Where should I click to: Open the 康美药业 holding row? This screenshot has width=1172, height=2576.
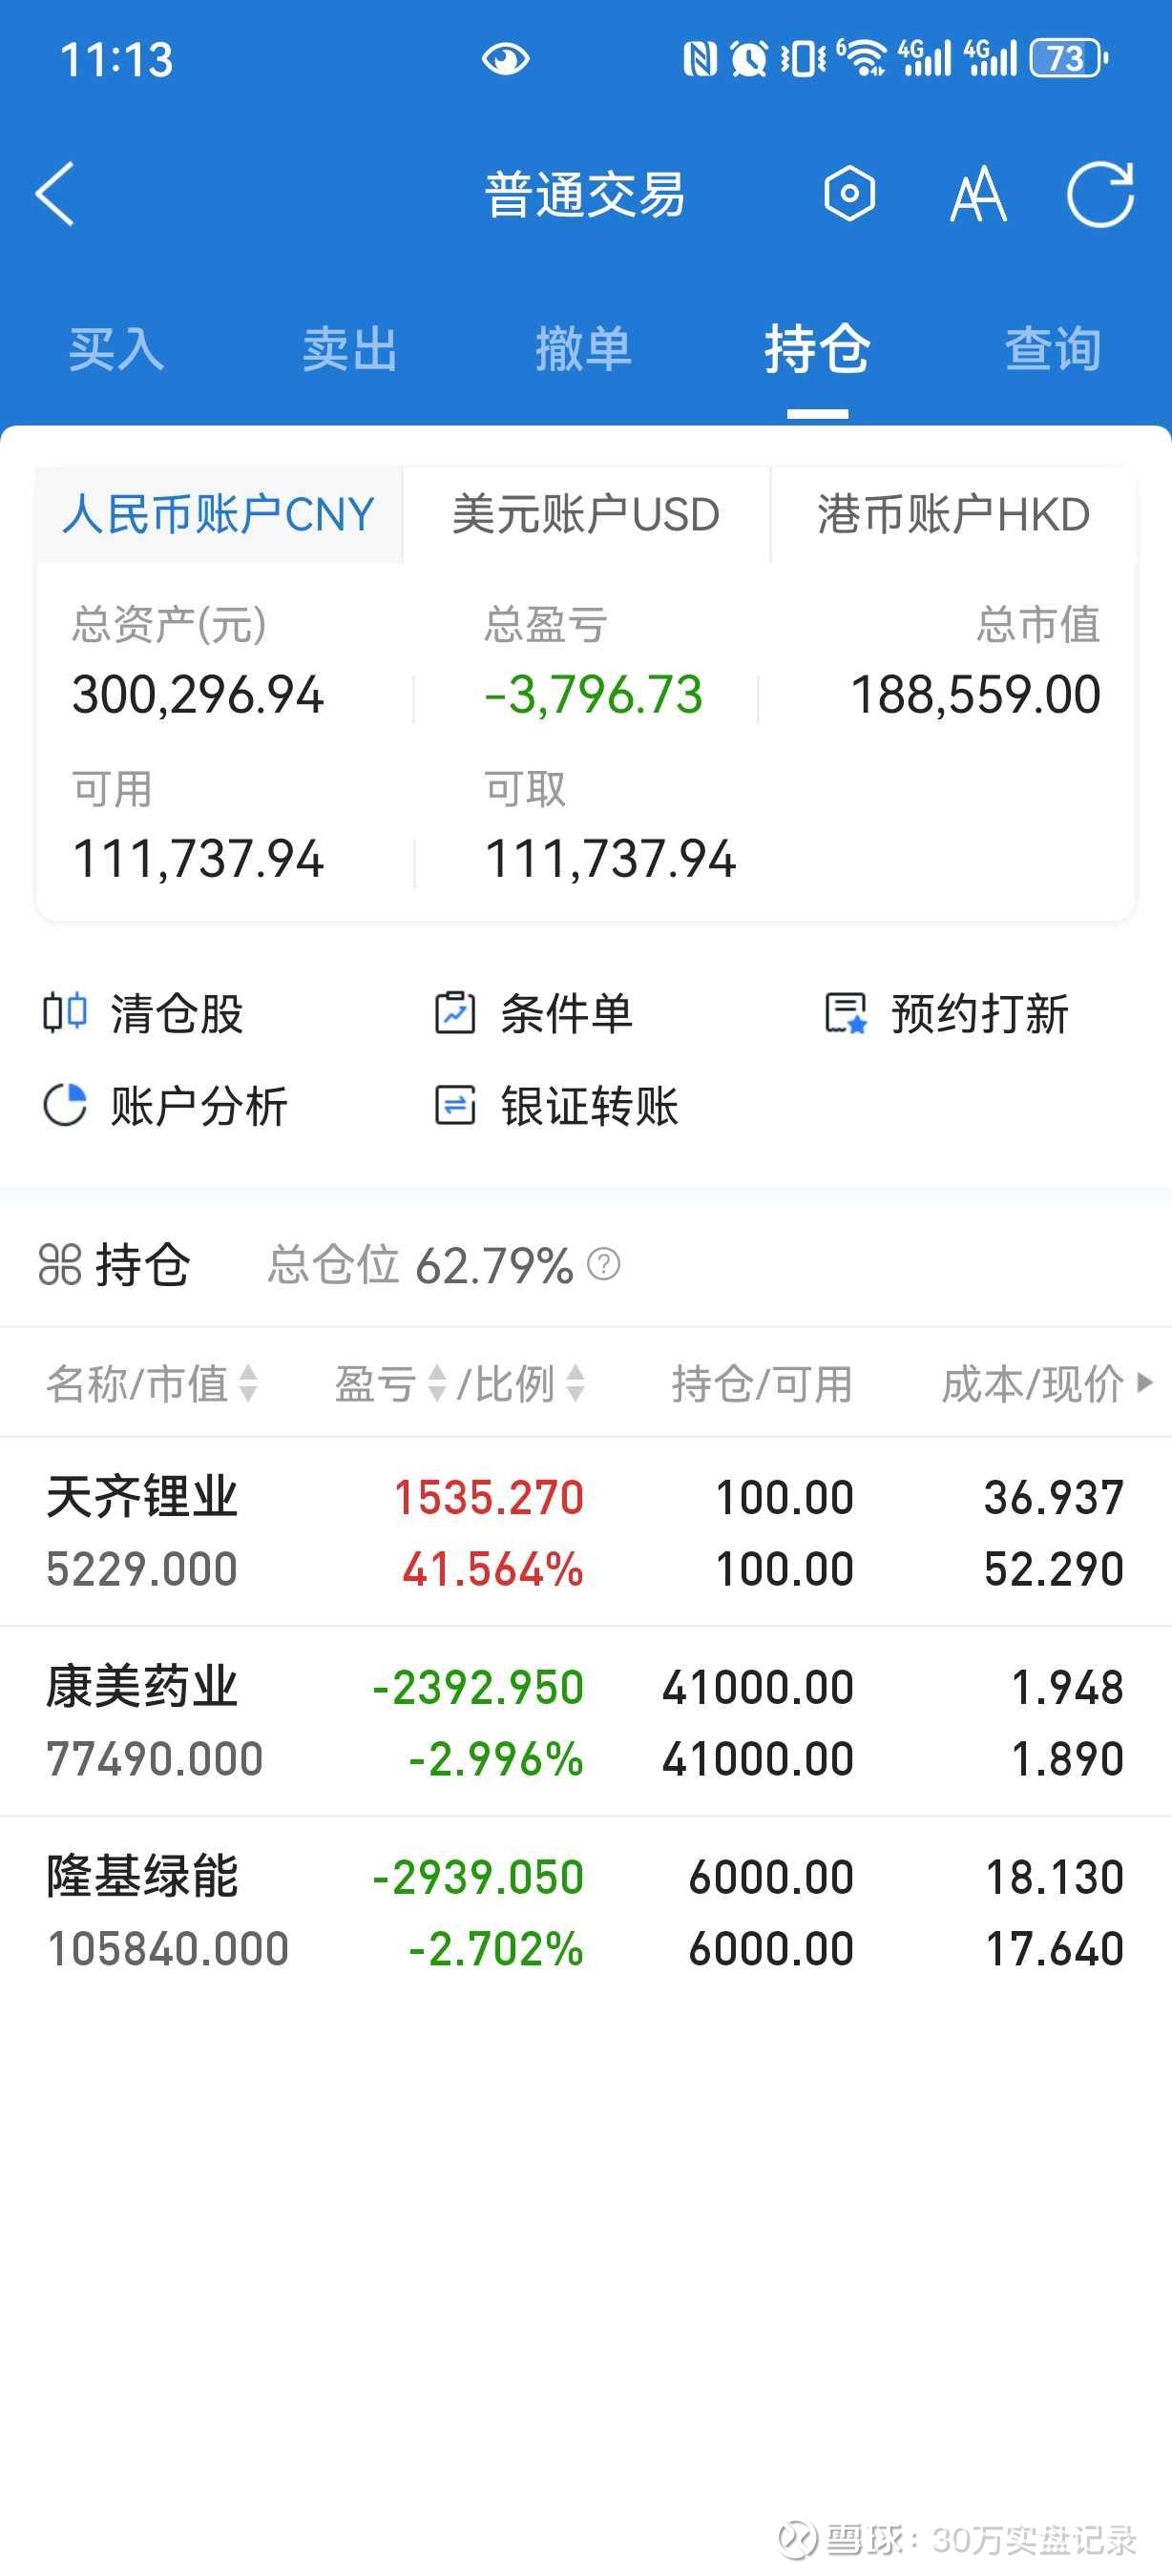pyautogui.click(x=586, y=1722)
